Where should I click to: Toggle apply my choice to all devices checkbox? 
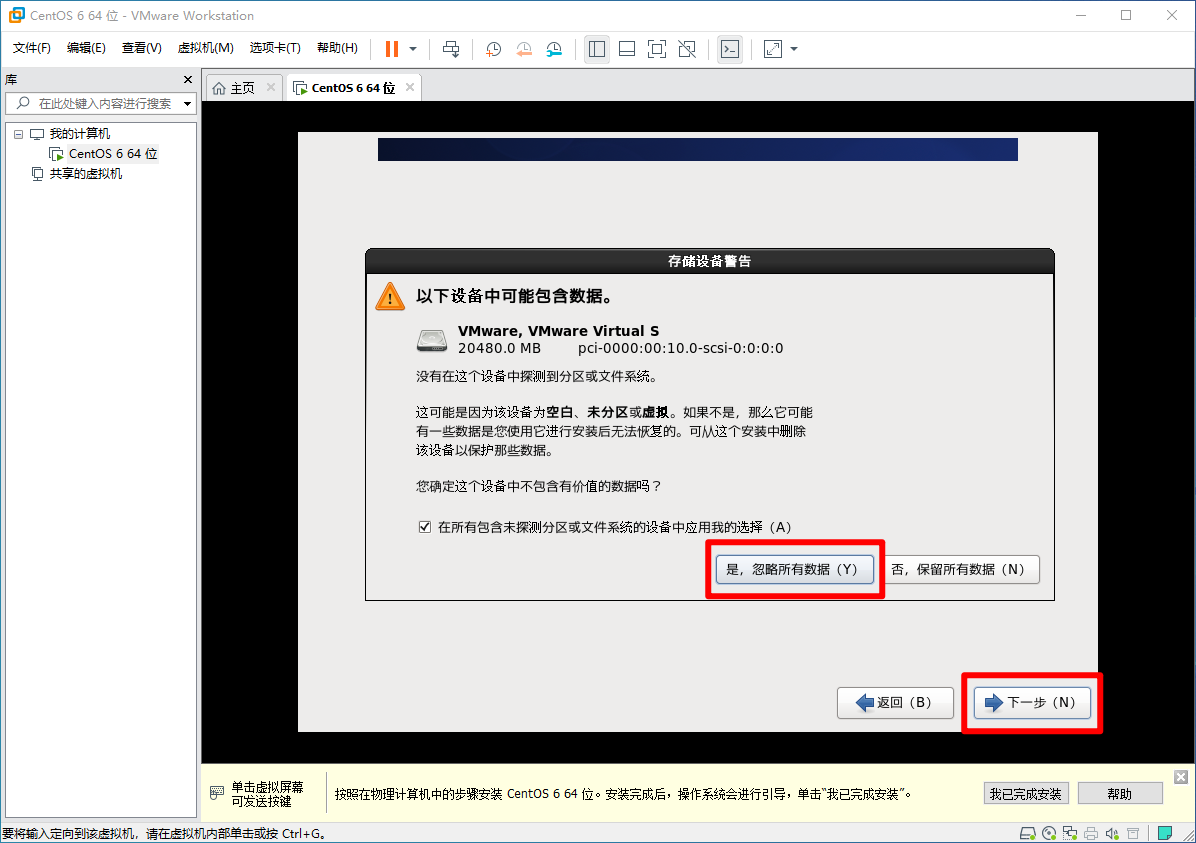pyautogui.click(x=425, y=526)
